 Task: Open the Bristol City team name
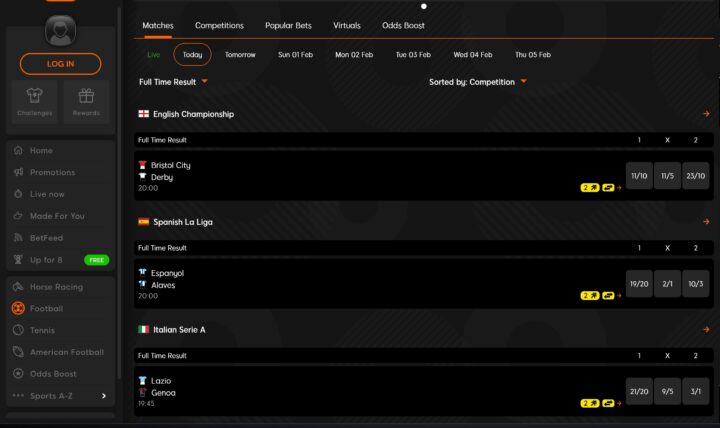[x=170, y=165]
